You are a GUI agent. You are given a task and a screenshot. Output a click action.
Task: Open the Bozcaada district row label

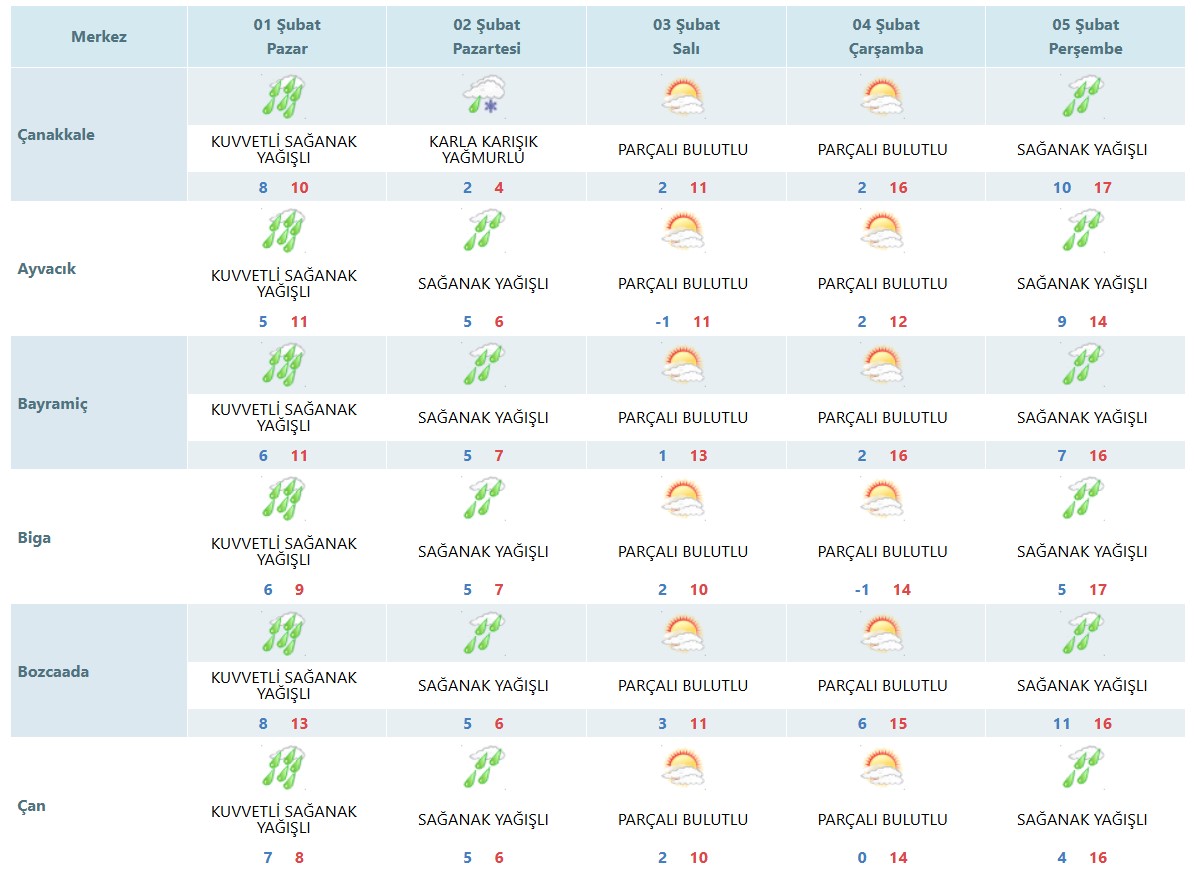pyautogui.click(x=54, y=671)
